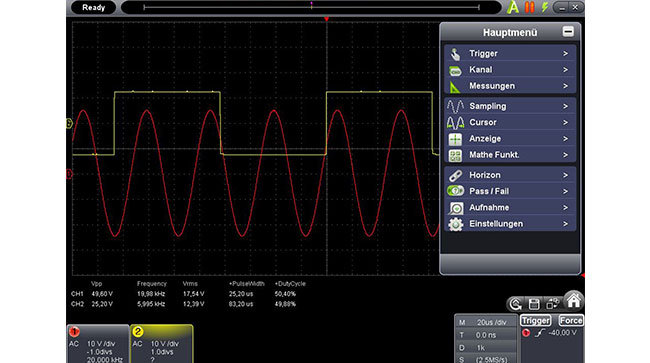Click the rising edge slope icon
Image resolution: width=650 pixels, height=363 pixels.
[x=539, y=333]
